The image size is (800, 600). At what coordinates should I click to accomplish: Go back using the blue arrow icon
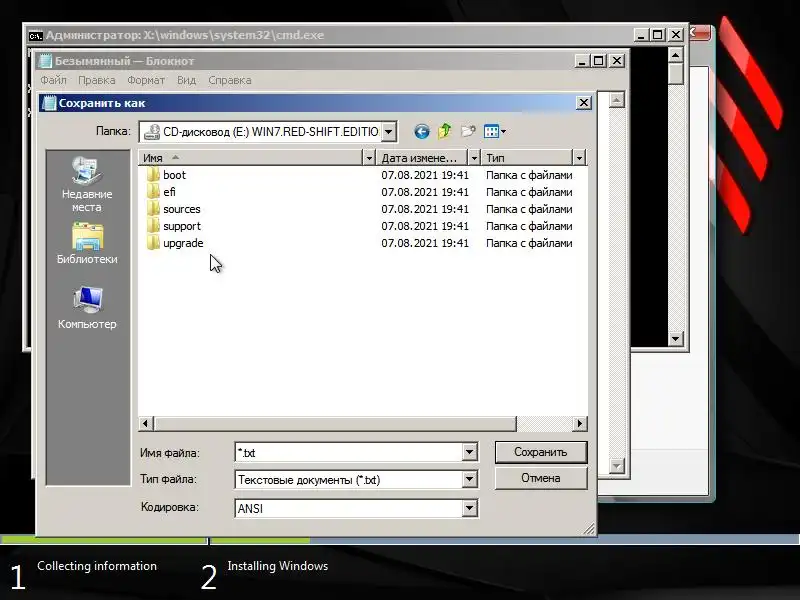pyautogui.click(x=421, y=132)
